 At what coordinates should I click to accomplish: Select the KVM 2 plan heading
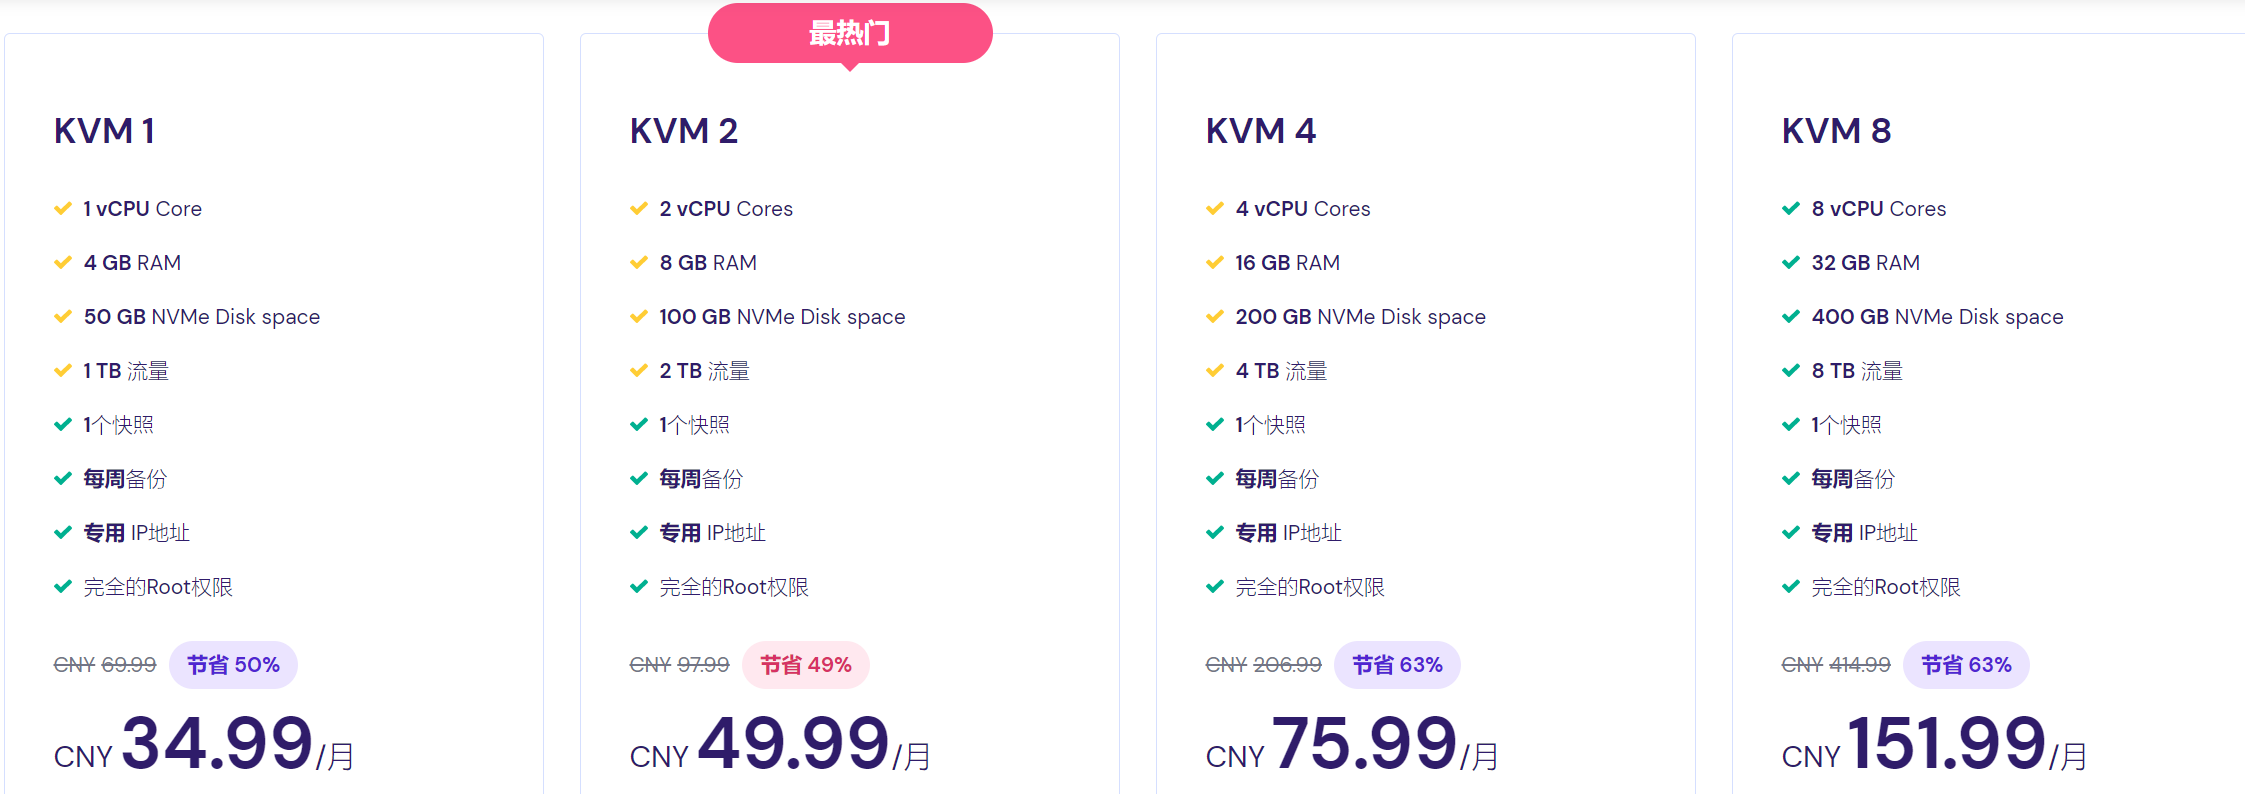(x=684, y=131)
